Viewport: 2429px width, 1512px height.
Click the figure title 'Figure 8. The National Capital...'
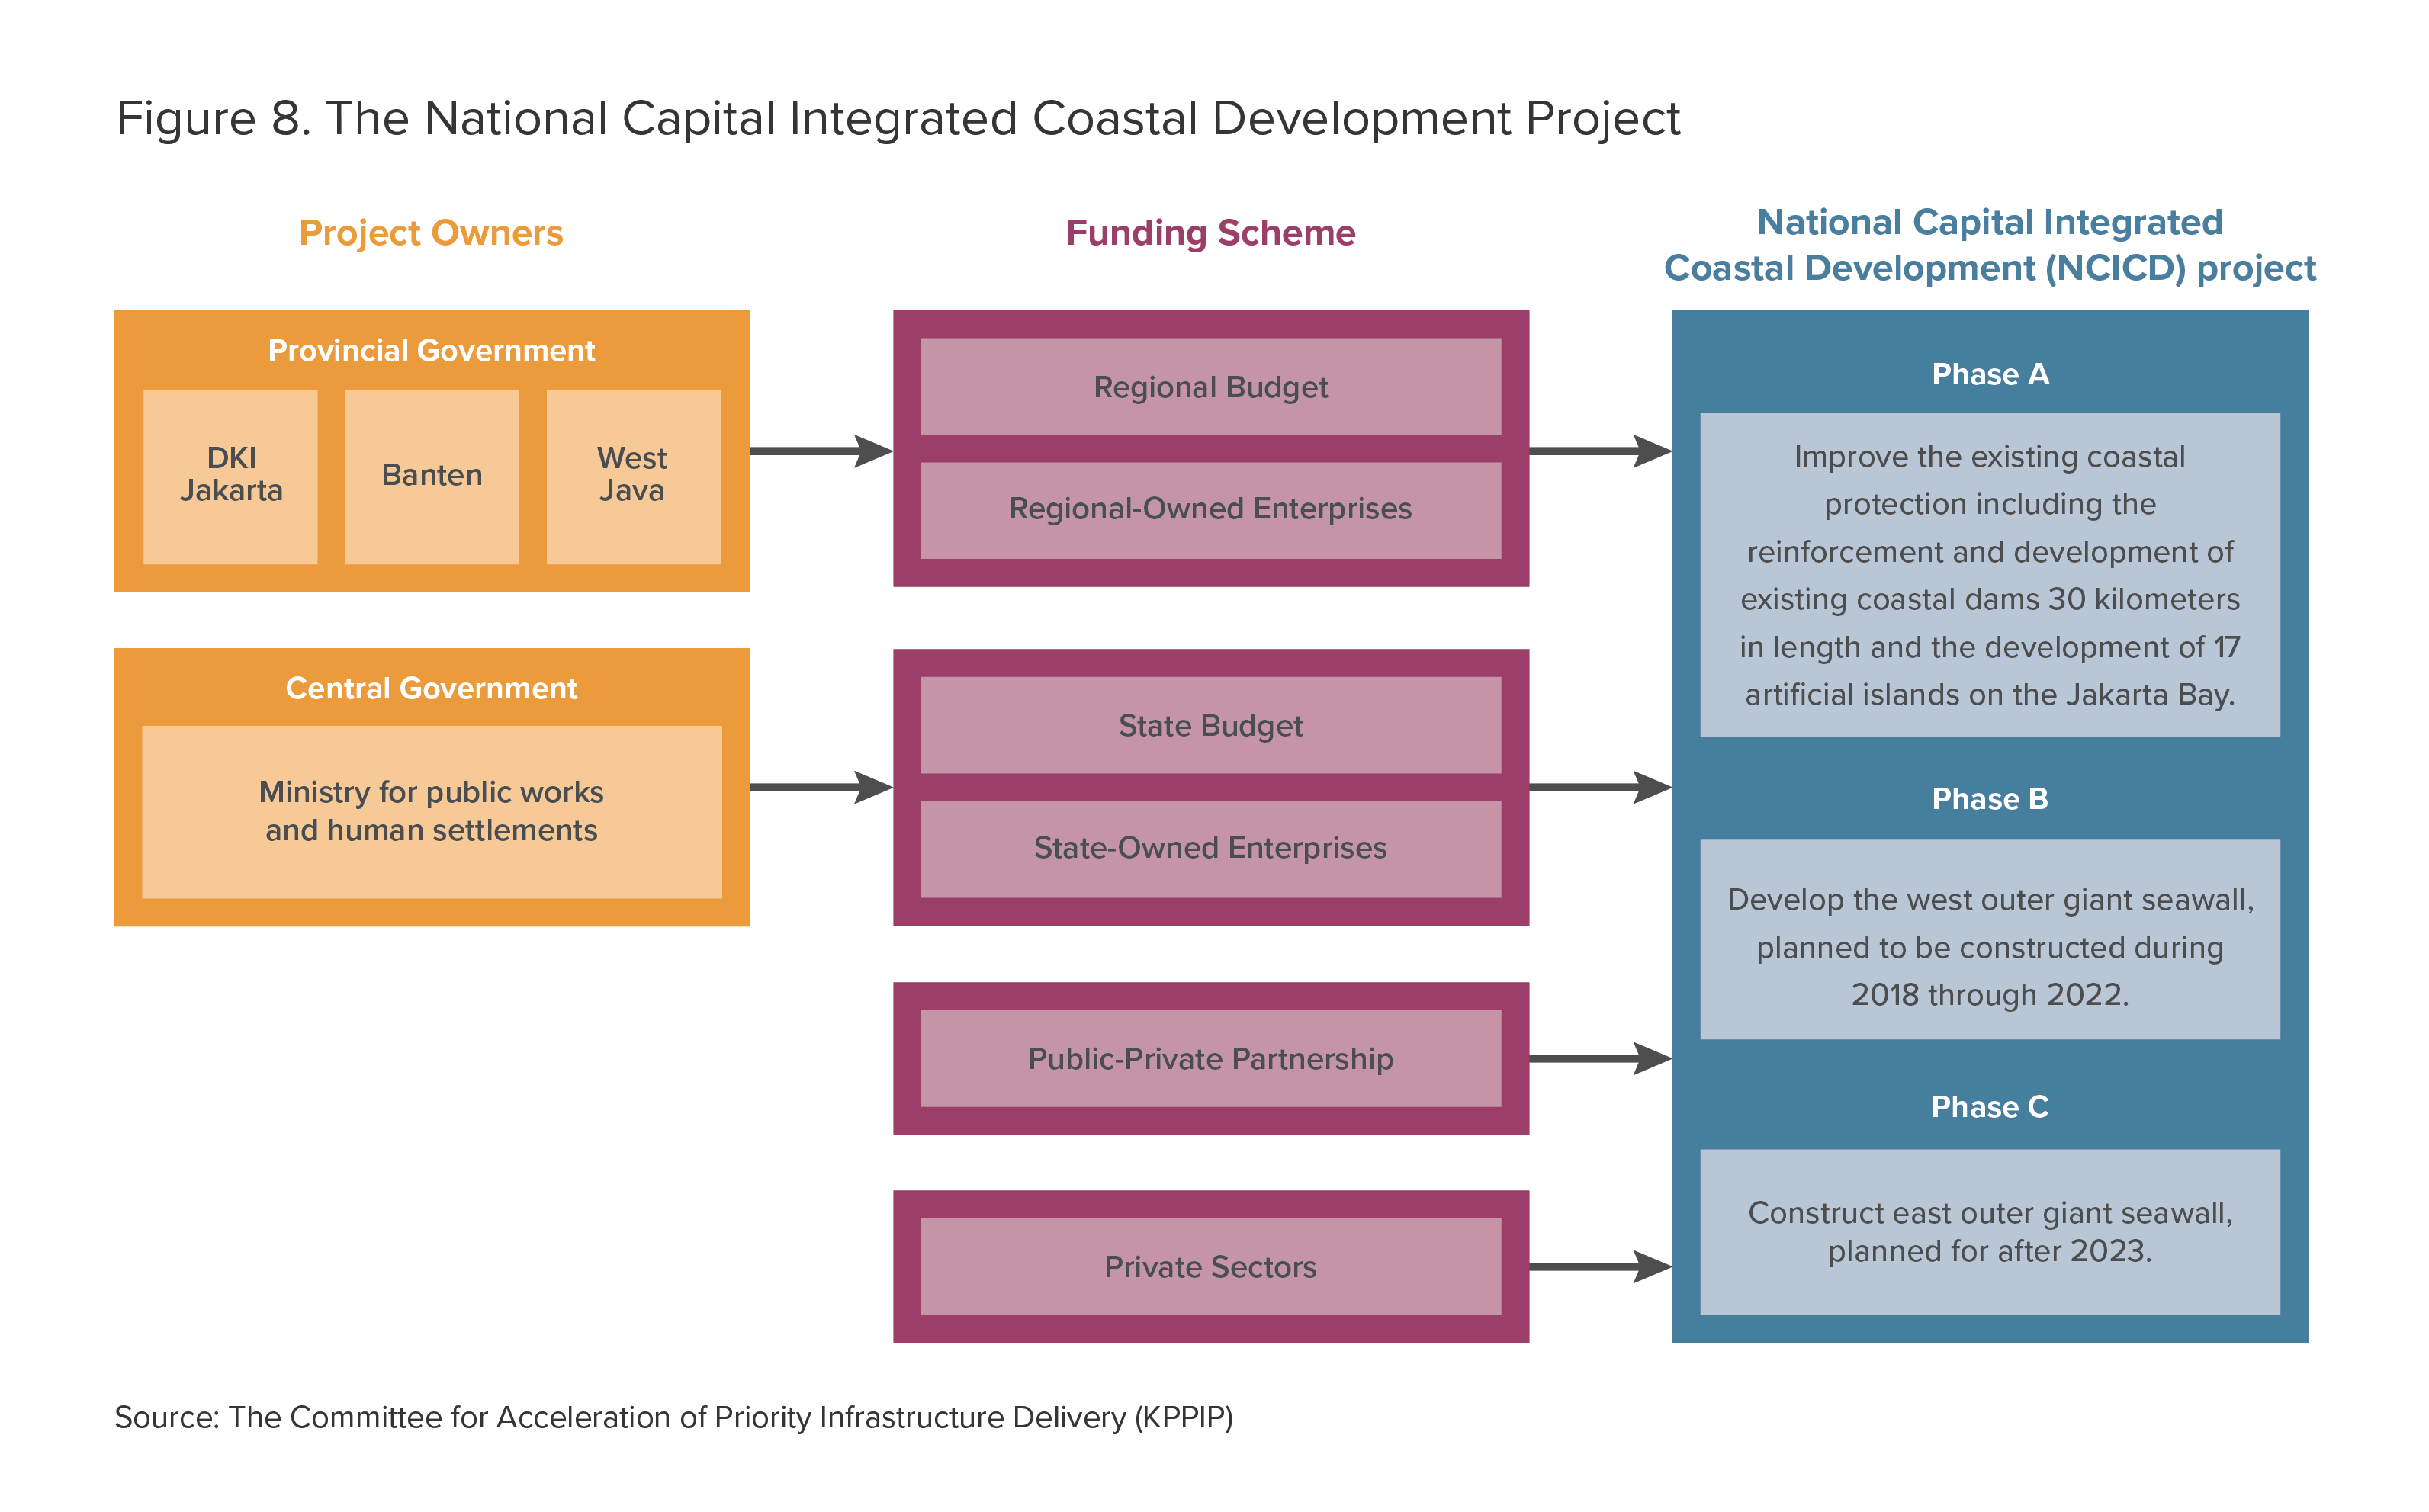coord(897,119)
